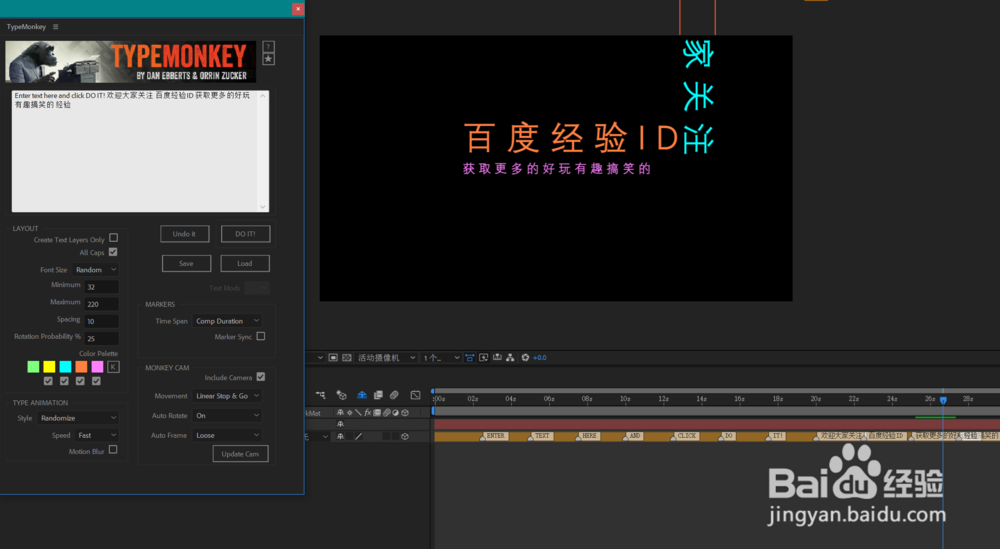This screenshot has height=549, width=1000.
Task: Click the fx column header icon
Action: [367, 413]
